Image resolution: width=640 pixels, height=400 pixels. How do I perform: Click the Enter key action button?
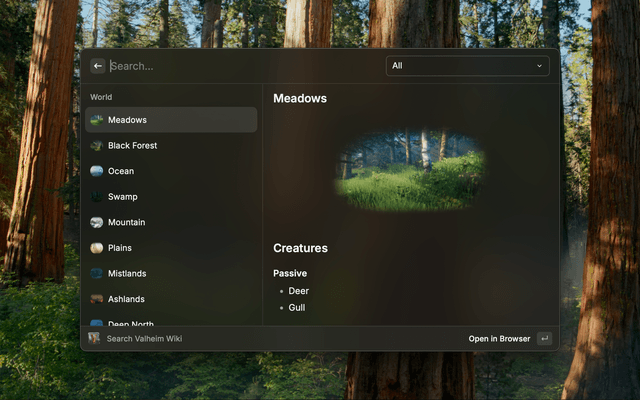[x=544, y=338]
